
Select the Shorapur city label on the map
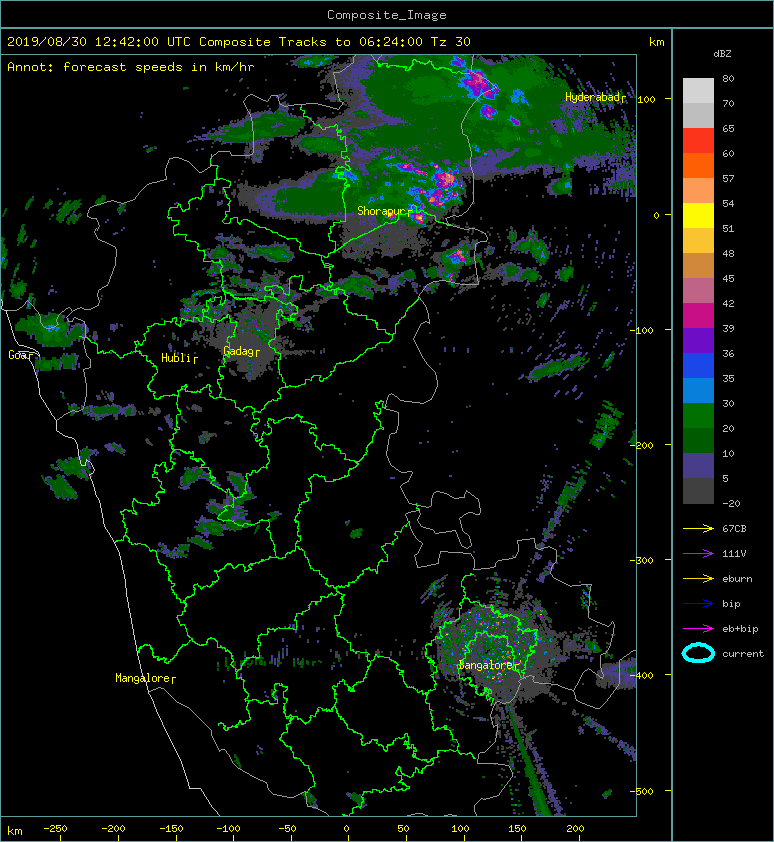click(x=385, y=211)
